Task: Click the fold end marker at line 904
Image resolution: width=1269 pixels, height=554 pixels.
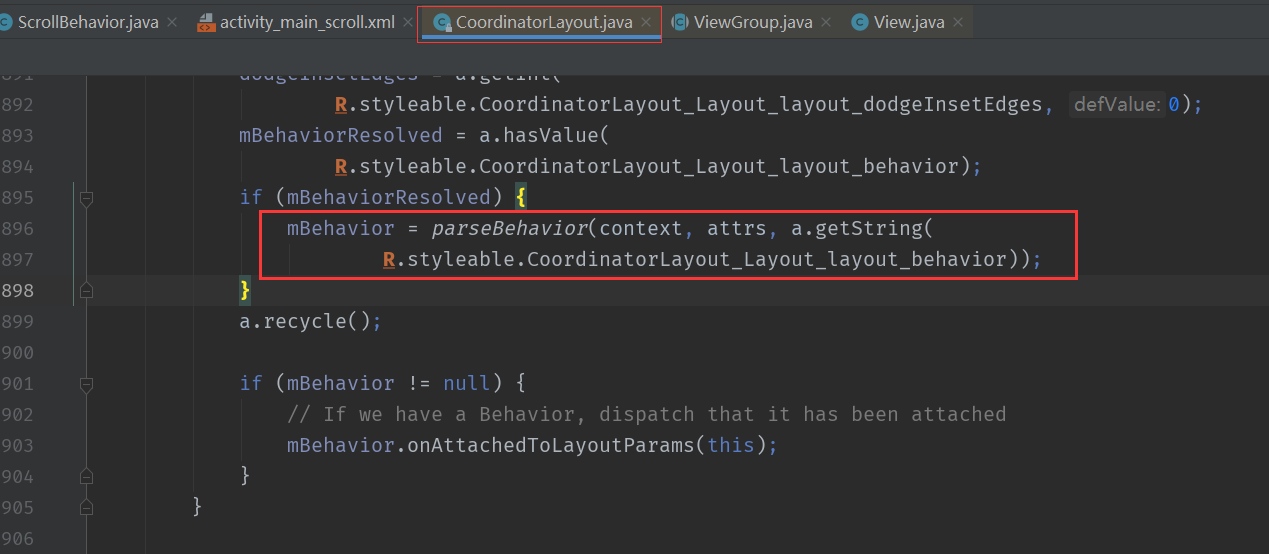Action: point(86,476)
